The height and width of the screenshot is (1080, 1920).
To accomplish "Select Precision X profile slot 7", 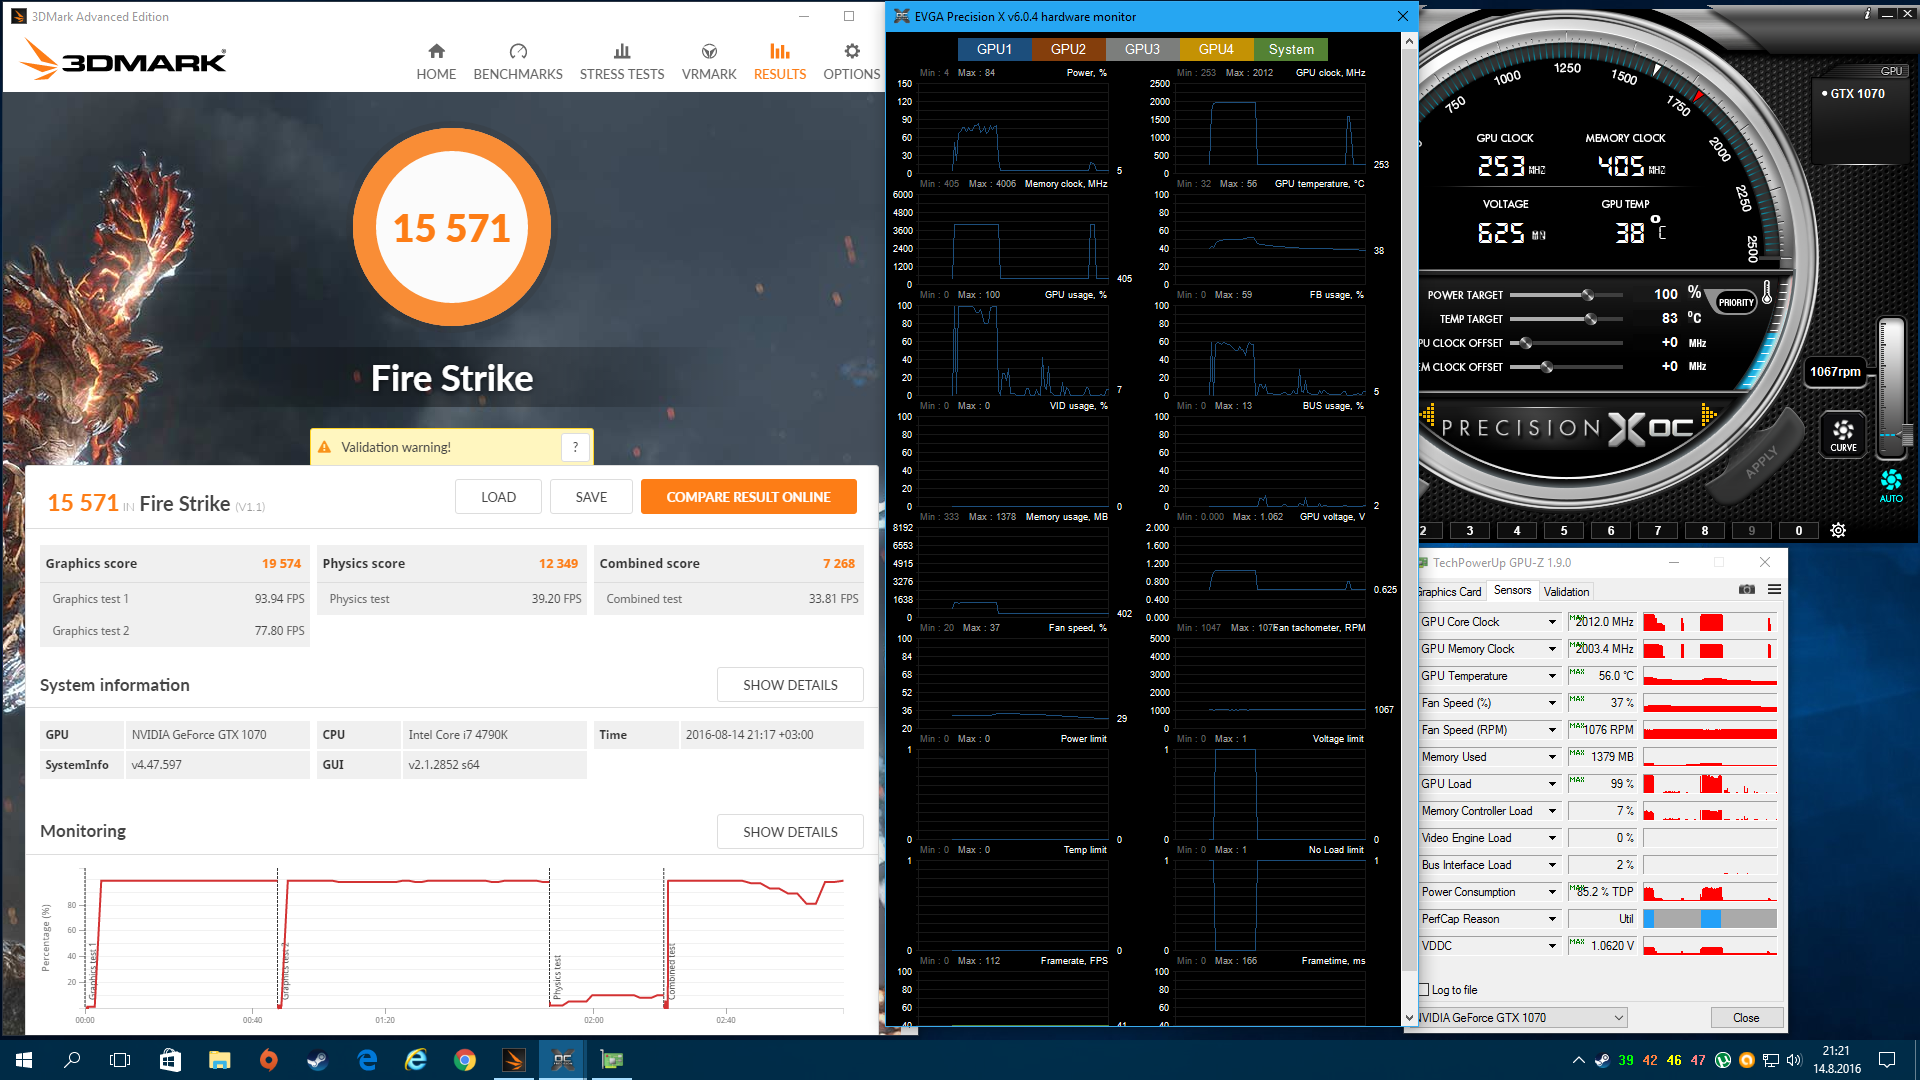I will [x=1658, y=531].
